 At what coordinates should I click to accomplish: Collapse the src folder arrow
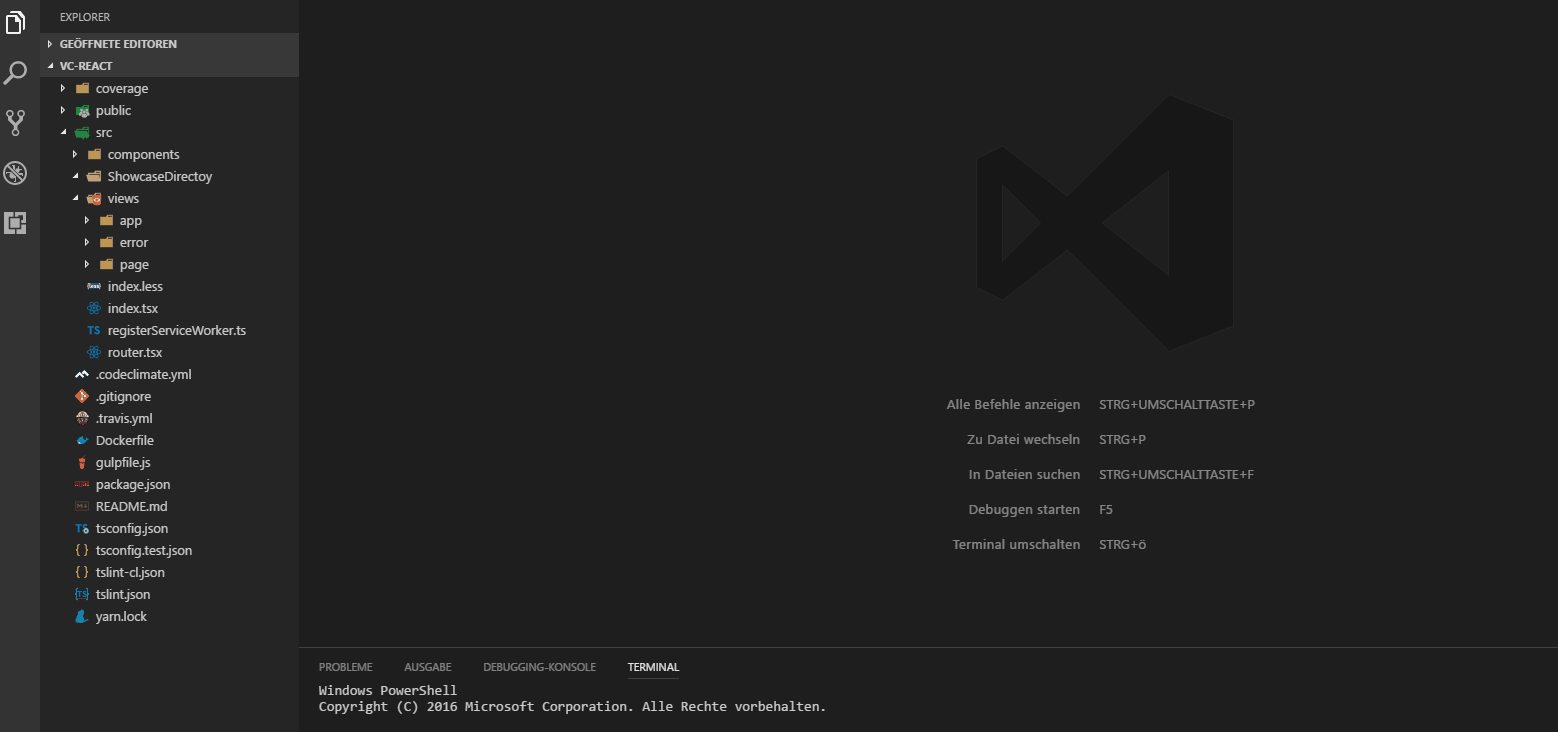(62, 132)
